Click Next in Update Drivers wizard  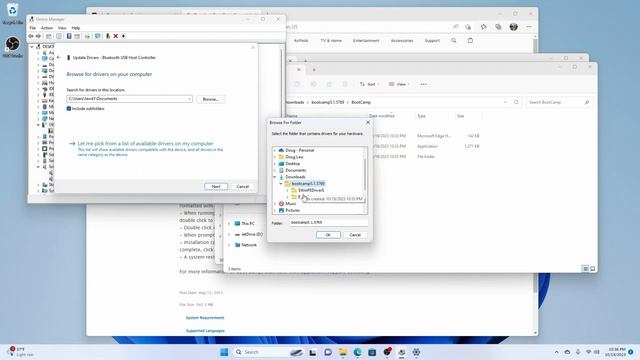tap(216, 187)
